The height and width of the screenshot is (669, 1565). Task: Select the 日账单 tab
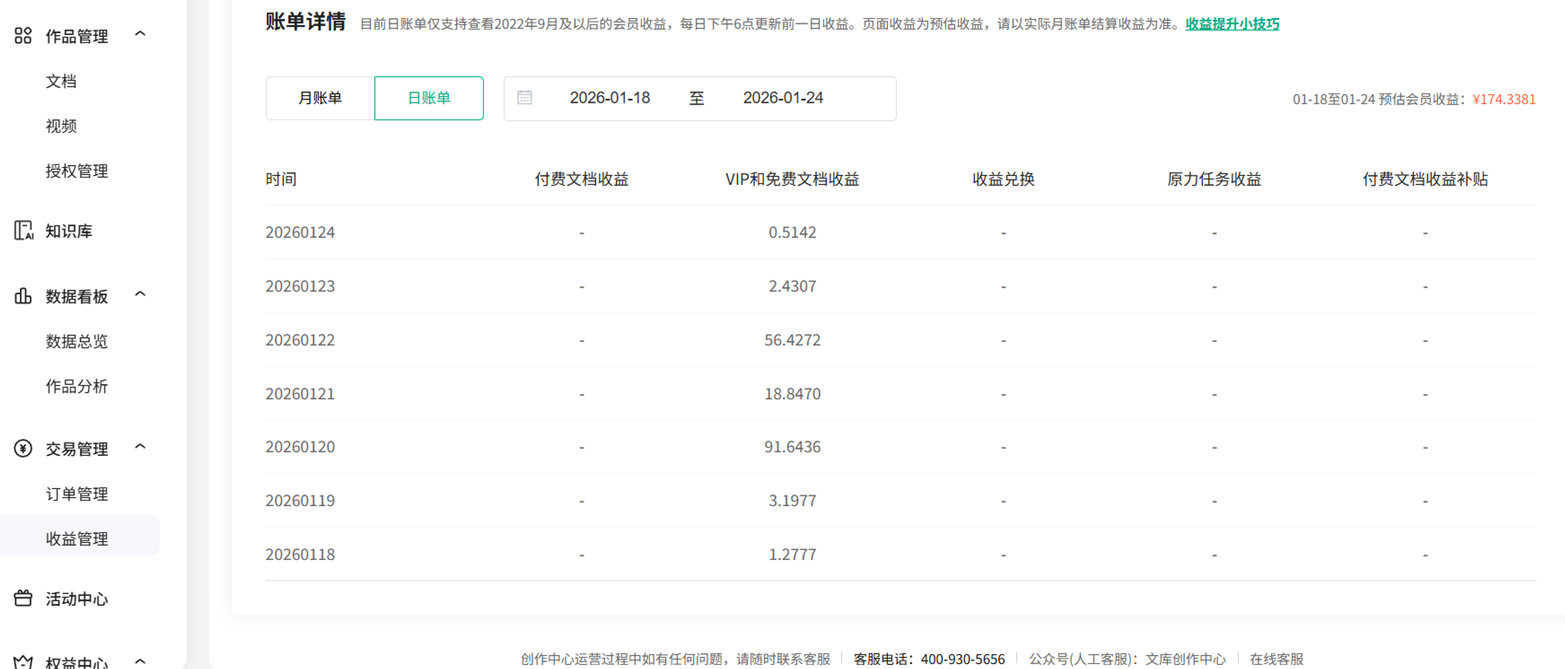coord(429,98)
